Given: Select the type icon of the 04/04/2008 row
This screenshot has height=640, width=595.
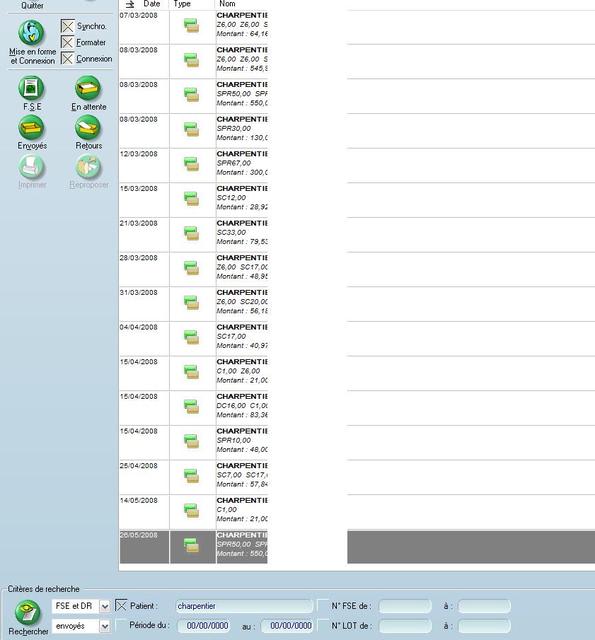Looking at the screenshot, I should coord(191,338).
